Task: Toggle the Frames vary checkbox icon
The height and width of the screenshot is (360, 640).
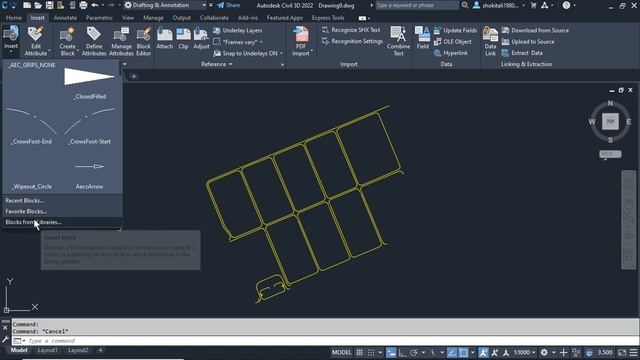Action: pos(217,42)
